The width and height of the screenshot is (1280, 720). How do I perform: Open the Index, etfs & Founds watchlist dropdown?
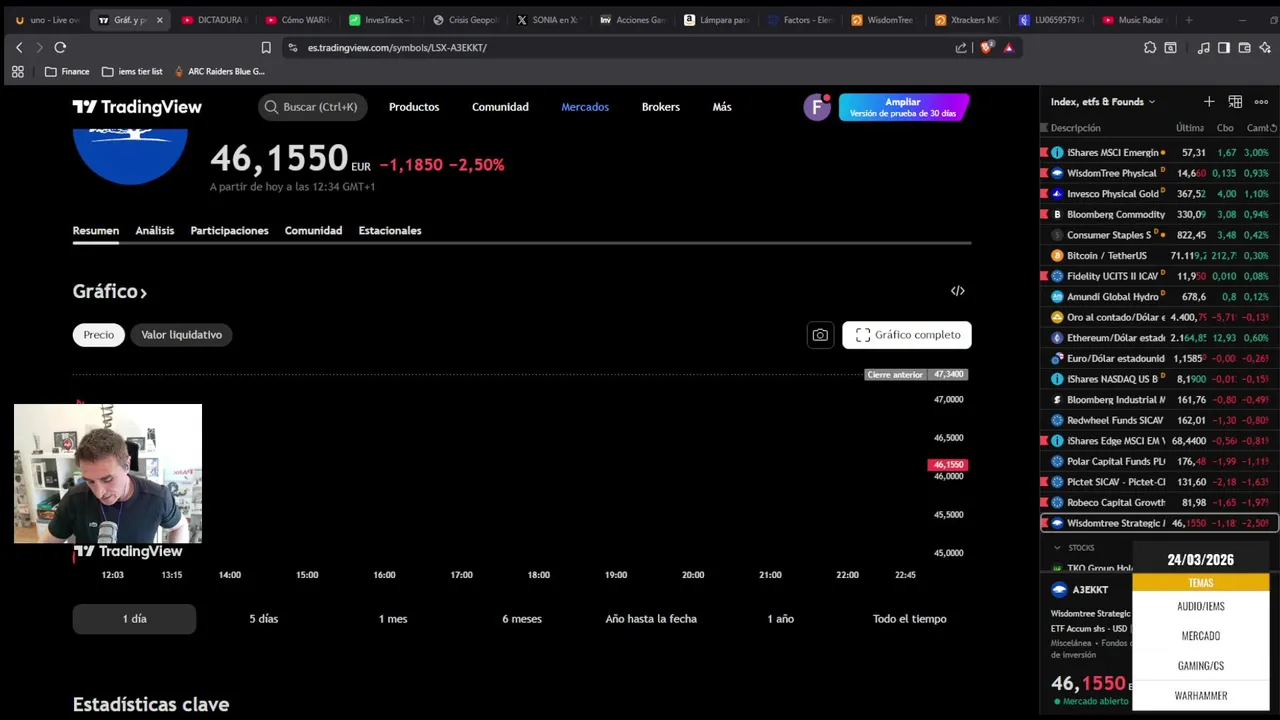(1103, 102)
